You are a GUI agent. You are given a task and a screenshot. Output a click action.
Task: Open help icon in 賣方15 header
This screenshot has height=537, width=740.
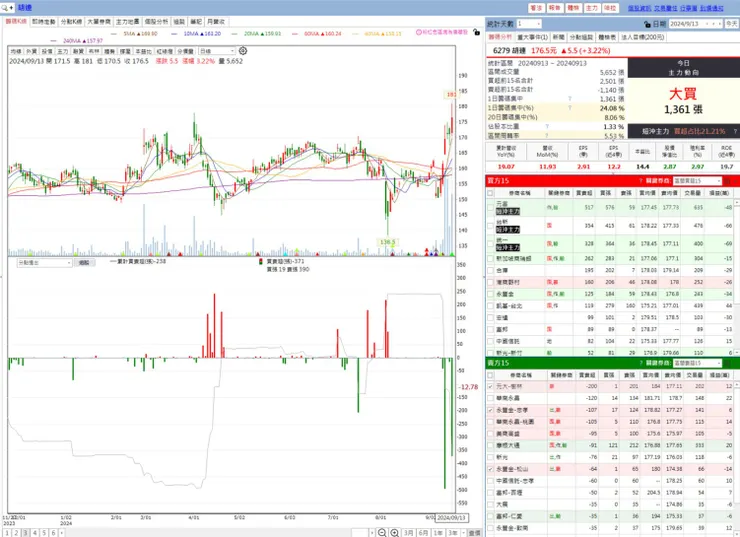coord(641,363)
